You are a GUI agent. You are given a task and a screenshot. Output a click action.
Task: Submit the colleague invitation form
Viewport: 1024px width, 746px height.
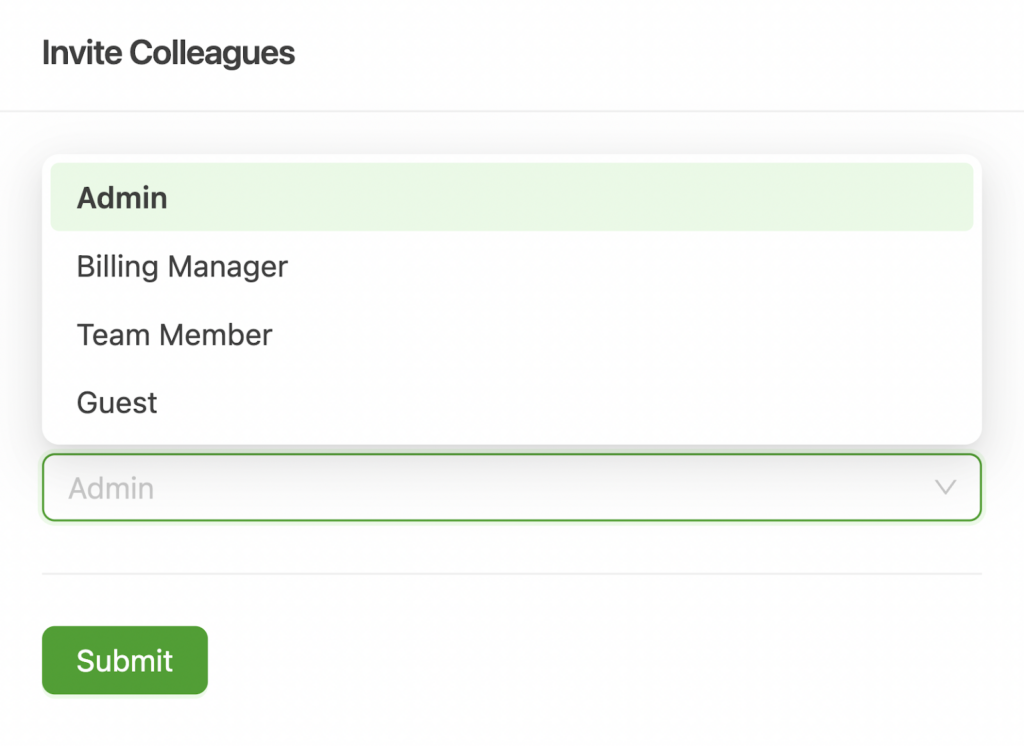pyautogui.click(x=124, y=660)
